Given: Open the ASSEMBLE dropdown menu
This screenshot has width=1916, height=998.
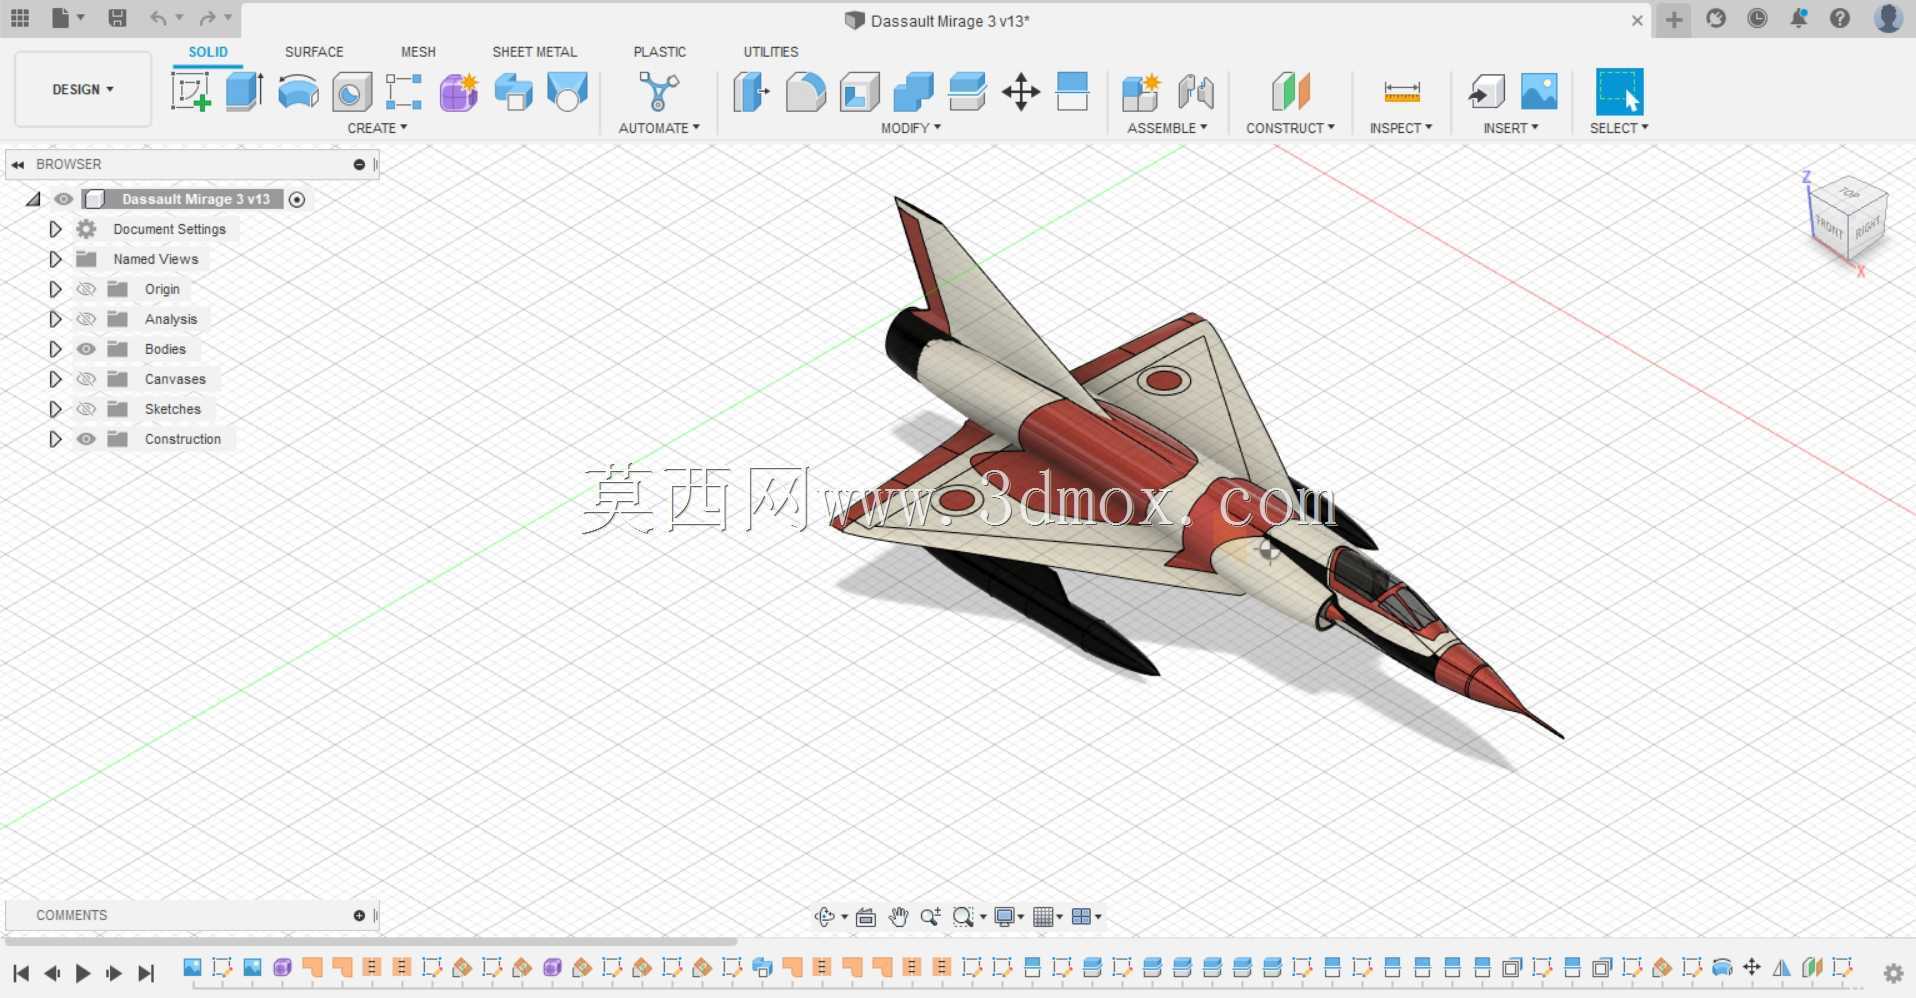Looking at the screenshot, I should 1167,128.
